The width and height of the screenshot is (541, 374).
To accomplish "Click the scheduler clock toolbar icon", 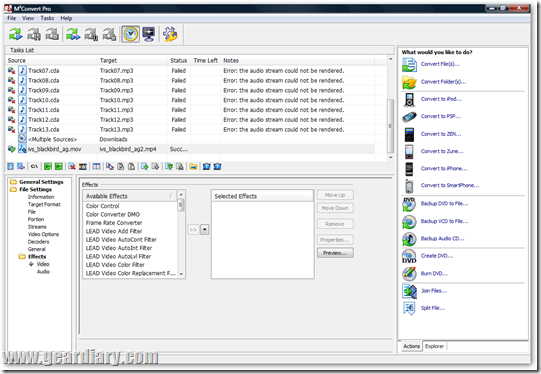I will 131,34.
